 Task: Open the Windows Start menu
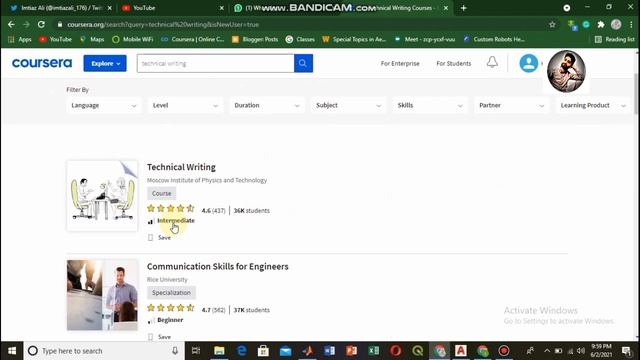pyautogui.click(x=12, y=351)
